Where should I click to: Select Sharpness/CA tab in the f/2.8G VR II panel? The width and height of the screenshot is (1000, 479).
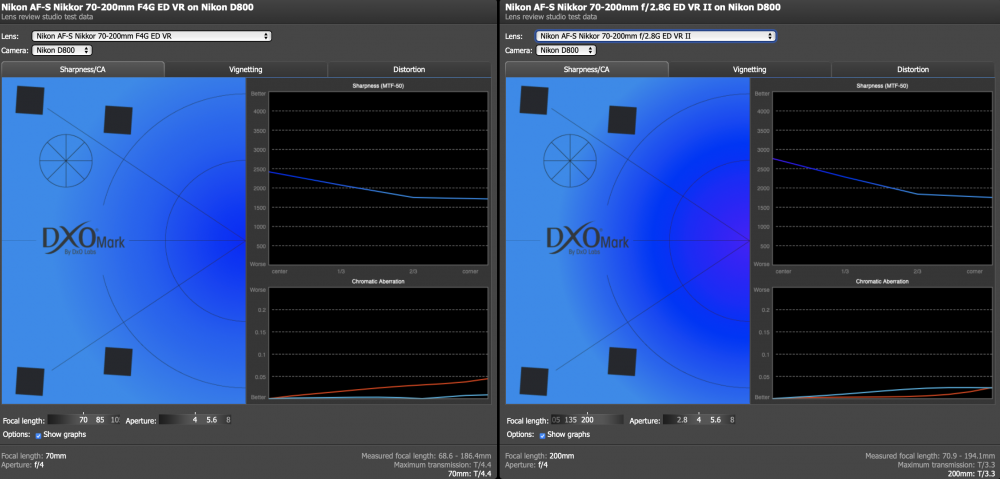coord(587,70)
